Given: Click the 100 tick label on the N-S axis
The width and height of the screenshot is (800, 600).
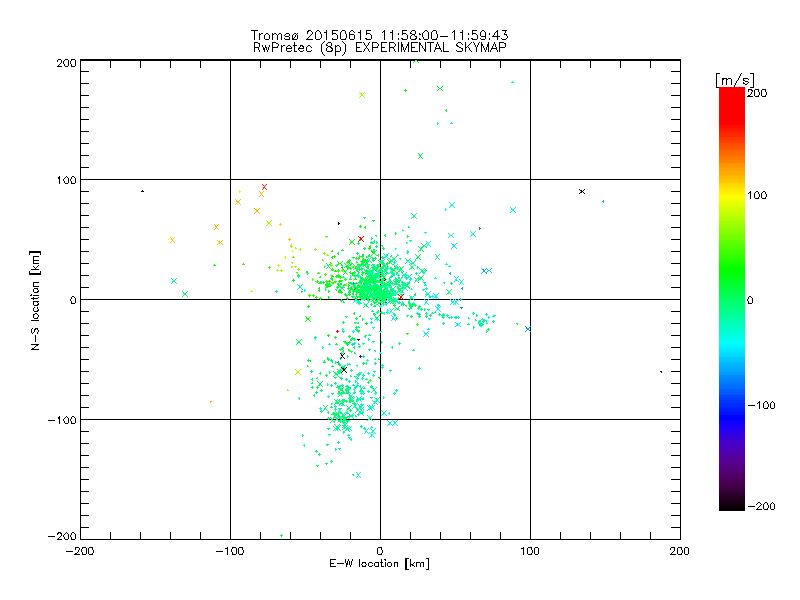Looking at the screenshot, I should pos(66,180).
